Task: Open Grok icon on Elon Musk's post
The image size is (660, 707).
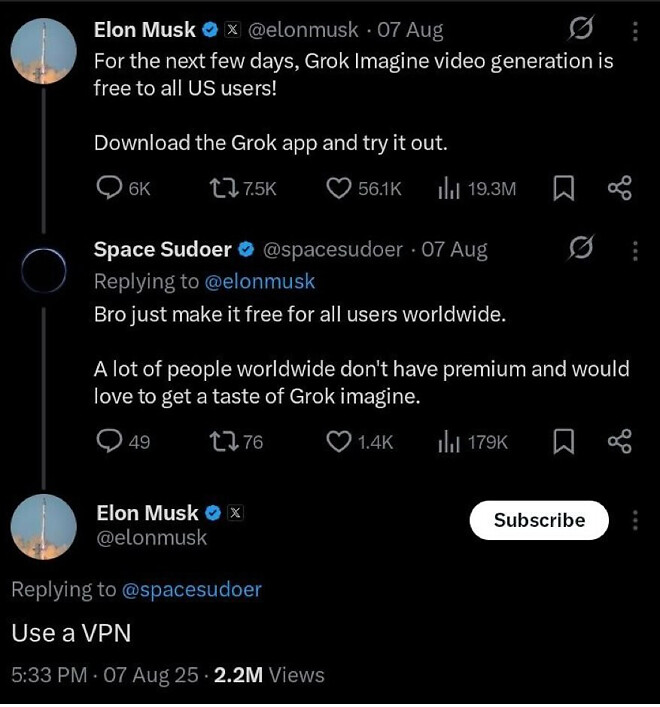Action: coord(580,30)
